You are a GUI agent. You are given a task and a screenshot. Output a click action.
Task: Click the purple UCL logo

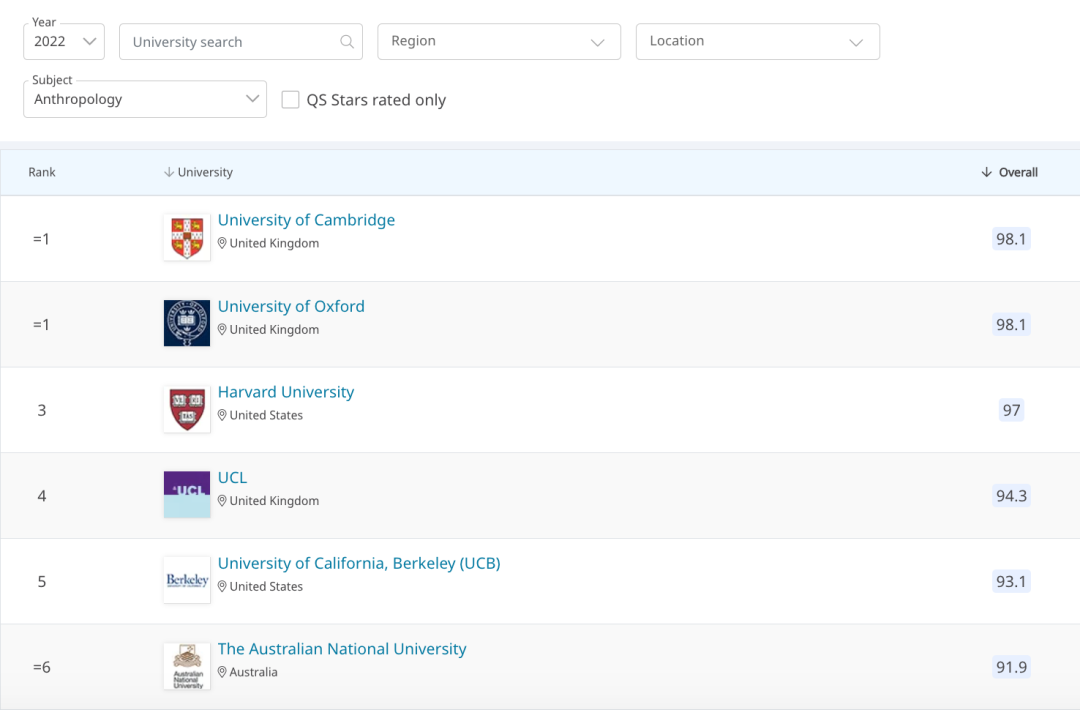pos(187,494)
